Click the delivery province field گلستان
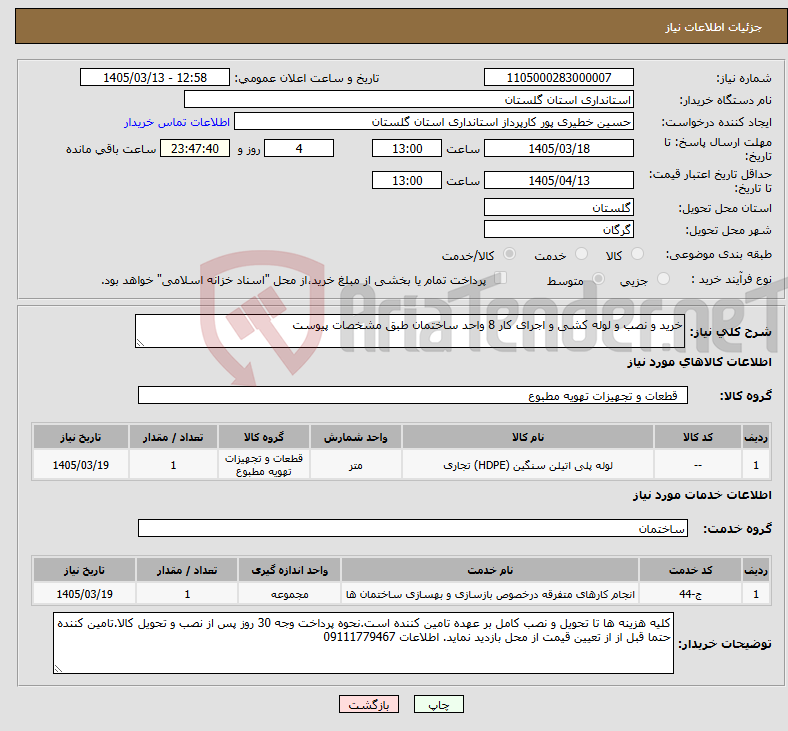 558,207
